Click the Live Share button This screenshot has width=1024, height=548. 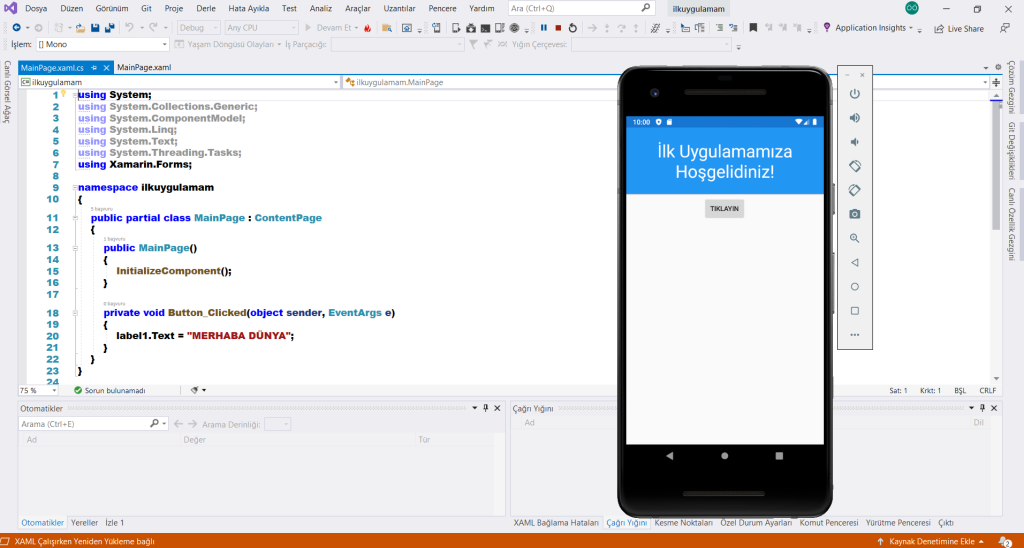(958, 28)
